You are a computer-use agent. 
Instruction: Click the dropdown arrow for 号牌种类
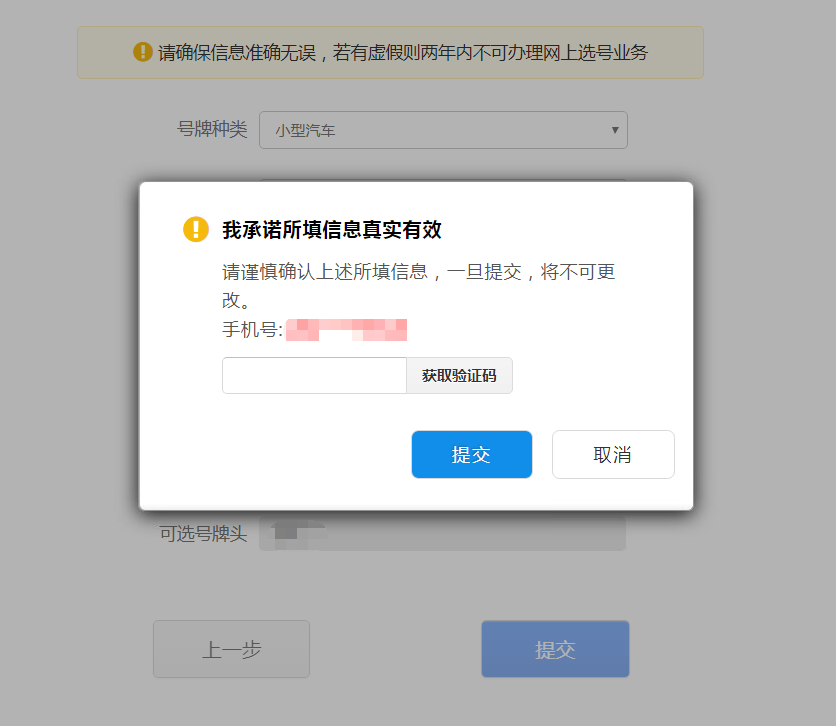pos(614,130)
